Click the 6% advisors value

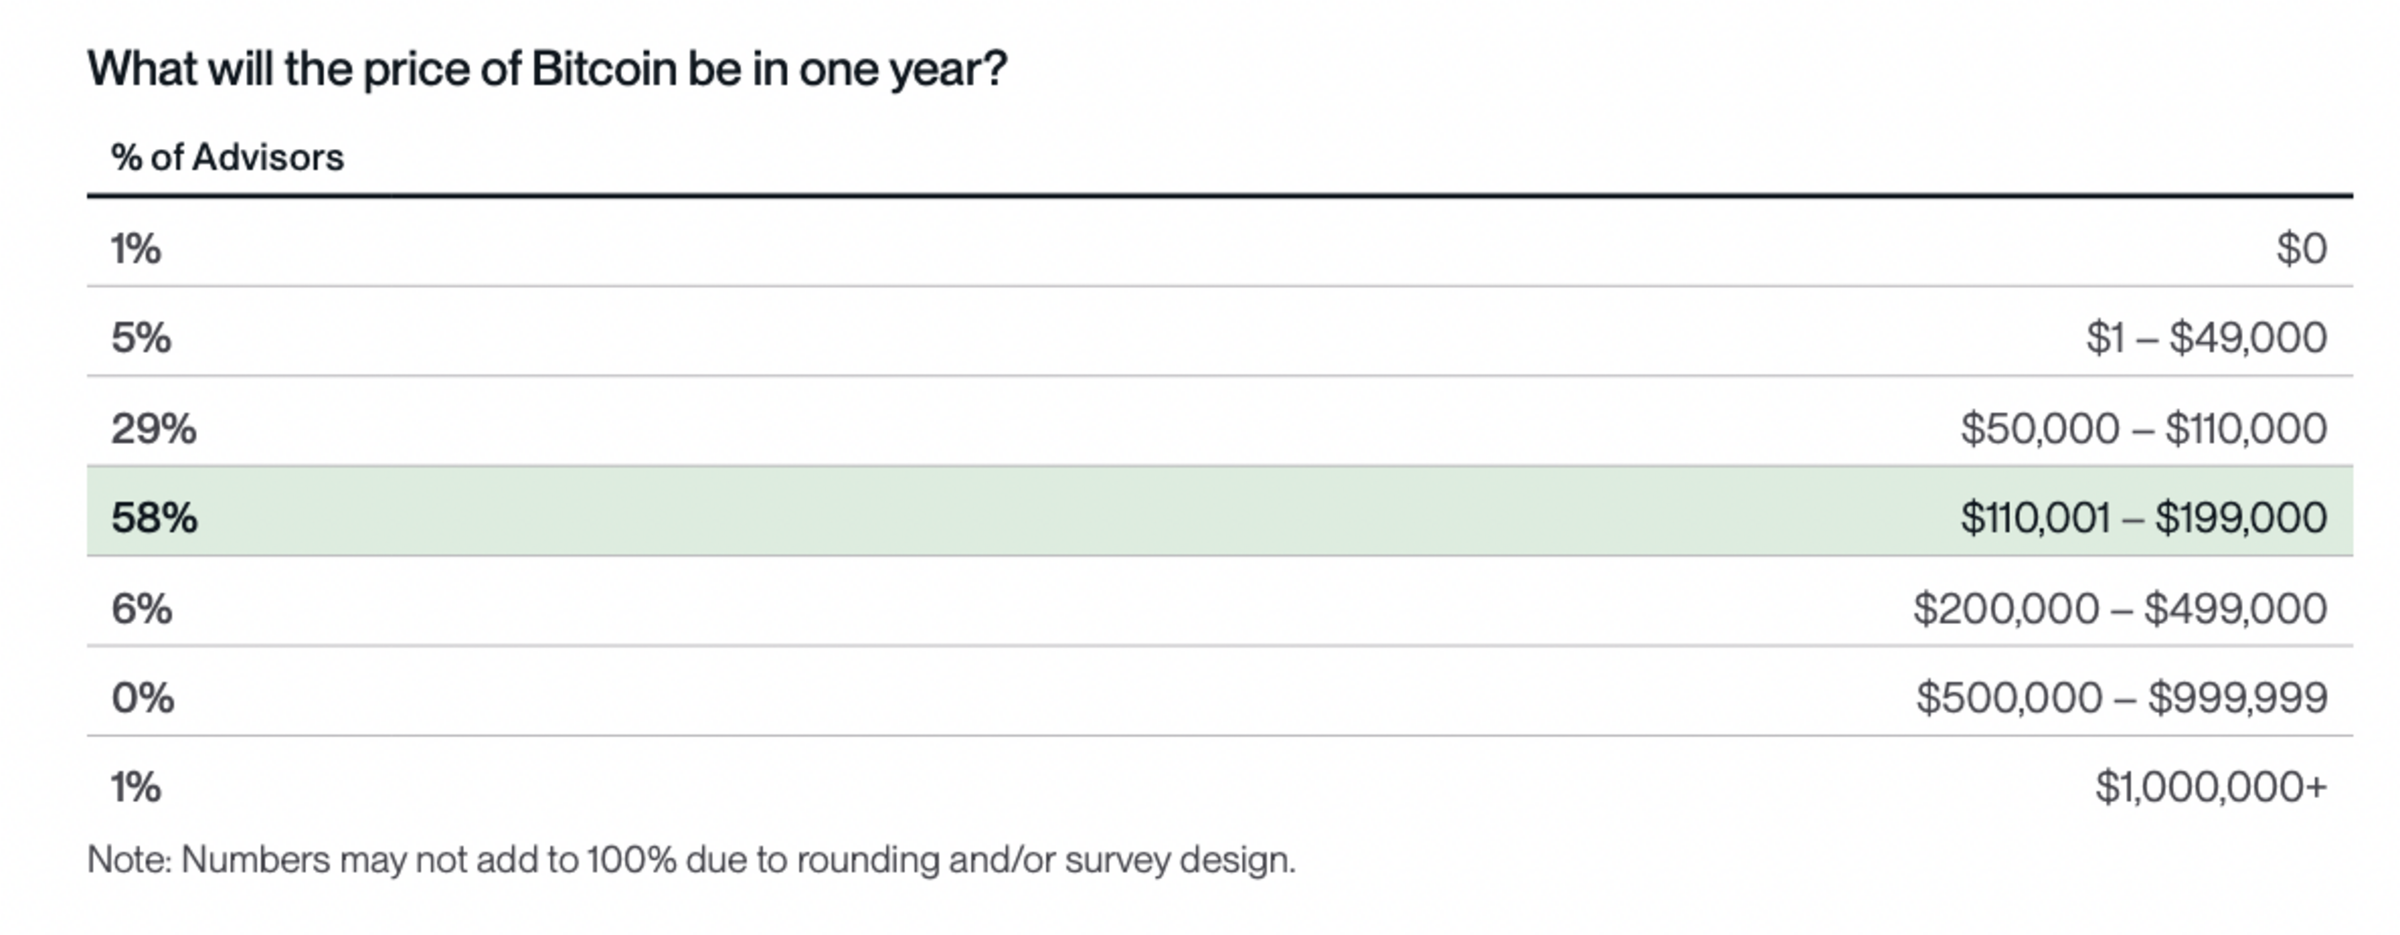click(142, 608)
